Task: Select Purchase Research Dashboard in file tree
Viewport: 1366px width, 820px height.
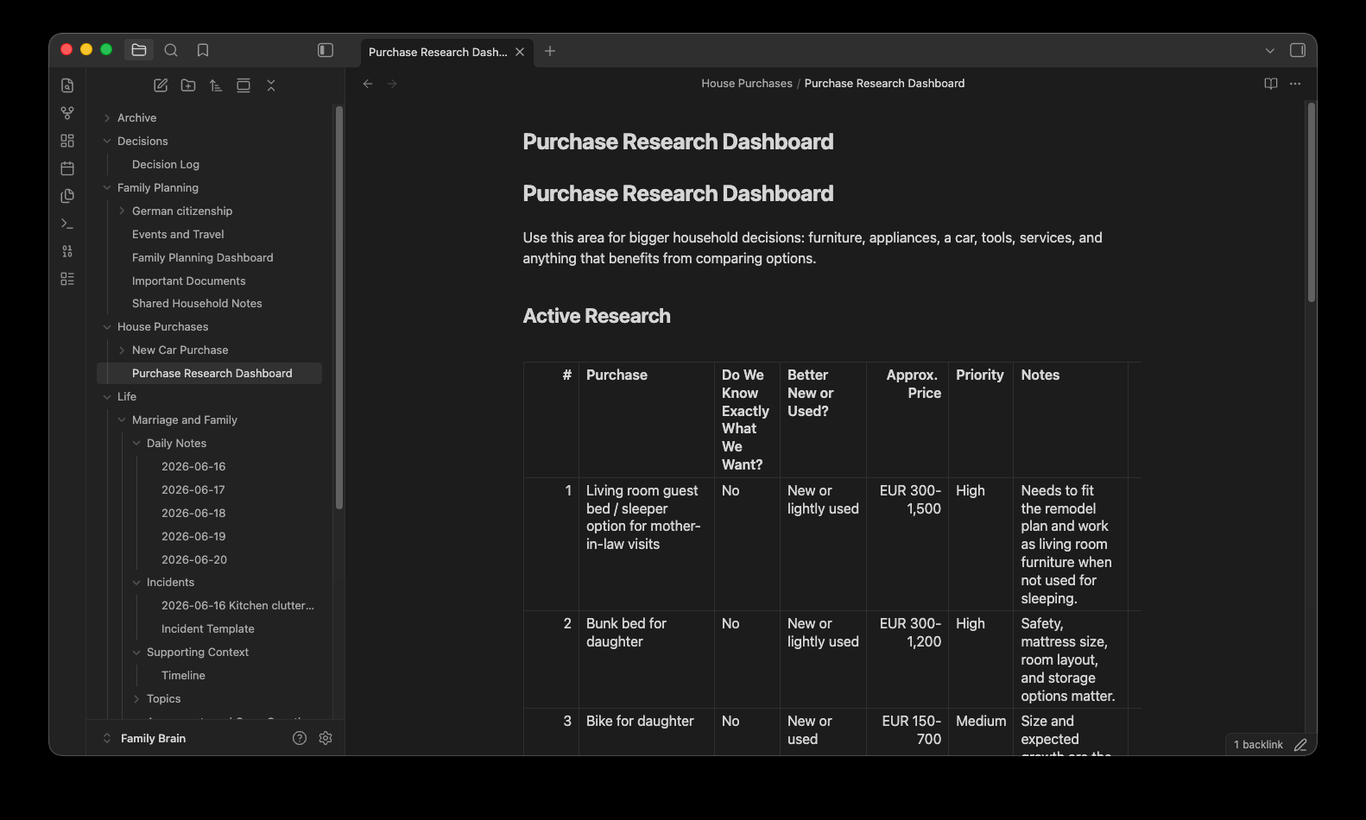Action: coord(210,373)
